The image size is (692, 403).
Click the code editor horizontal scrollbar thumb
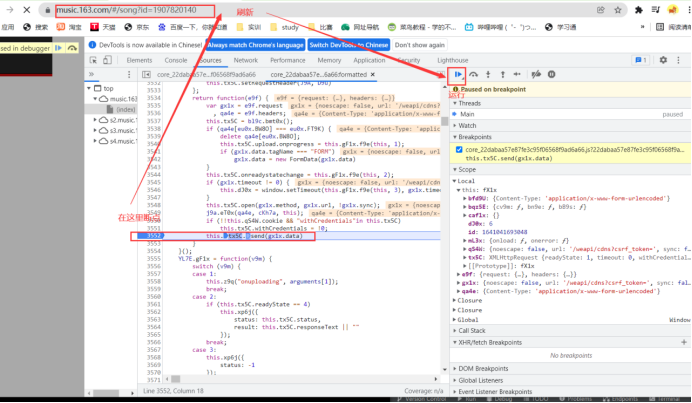point(176,379)
